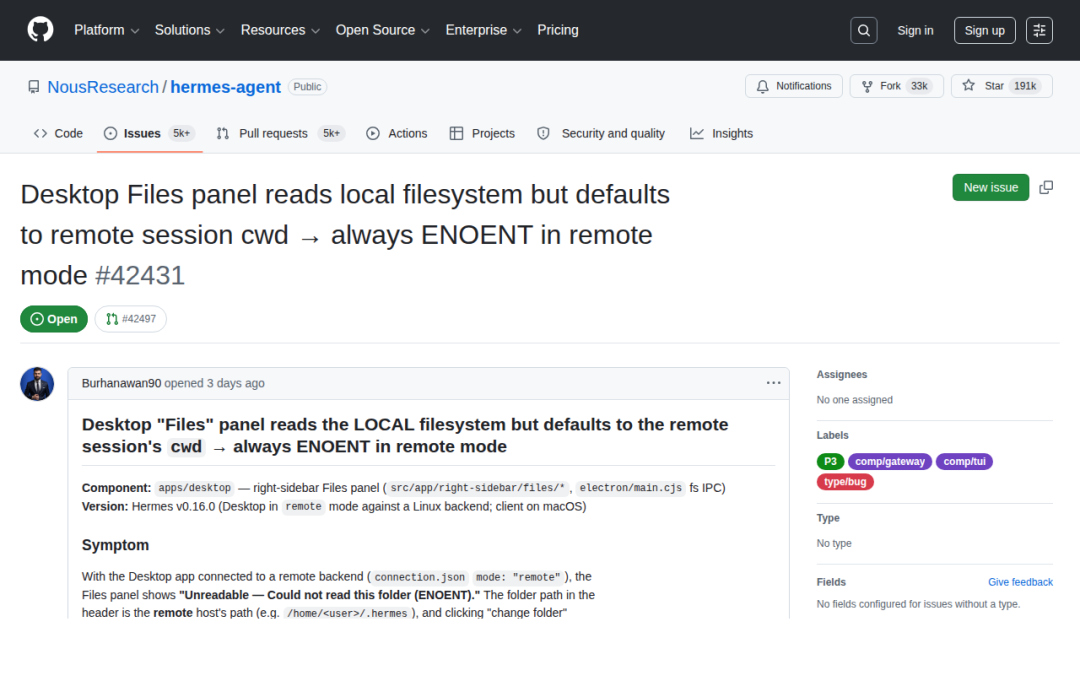Screen dimensions: 1080x692
Task: Open the issue author's avatar
Action: [x=37, y=384]
